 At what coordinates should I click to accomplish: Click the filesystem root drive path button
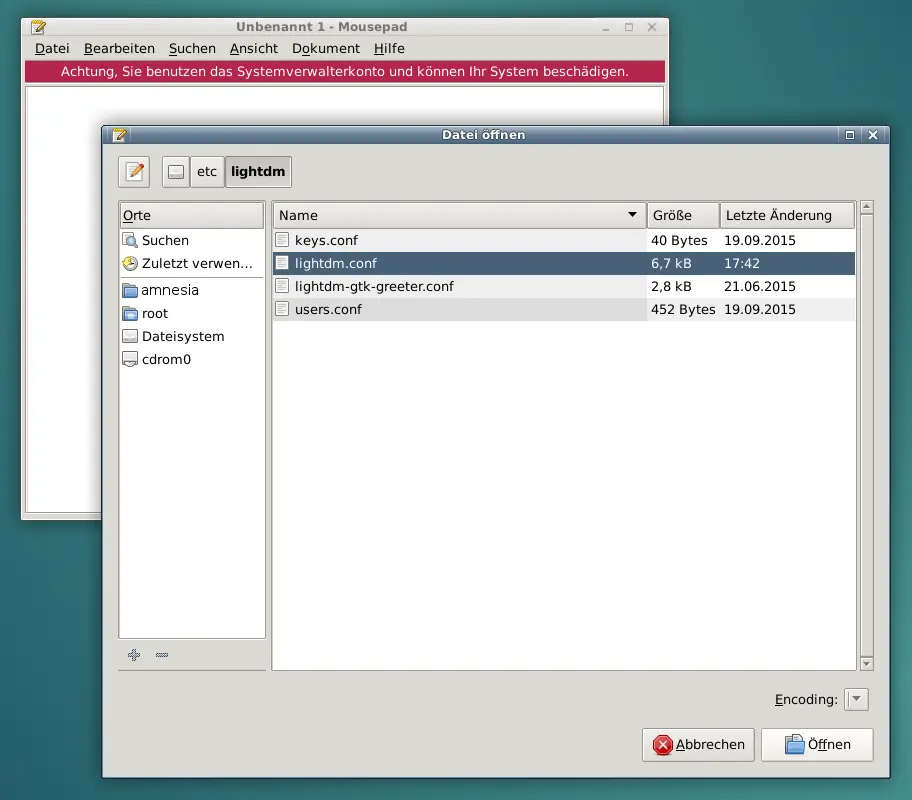click(176, 171)
